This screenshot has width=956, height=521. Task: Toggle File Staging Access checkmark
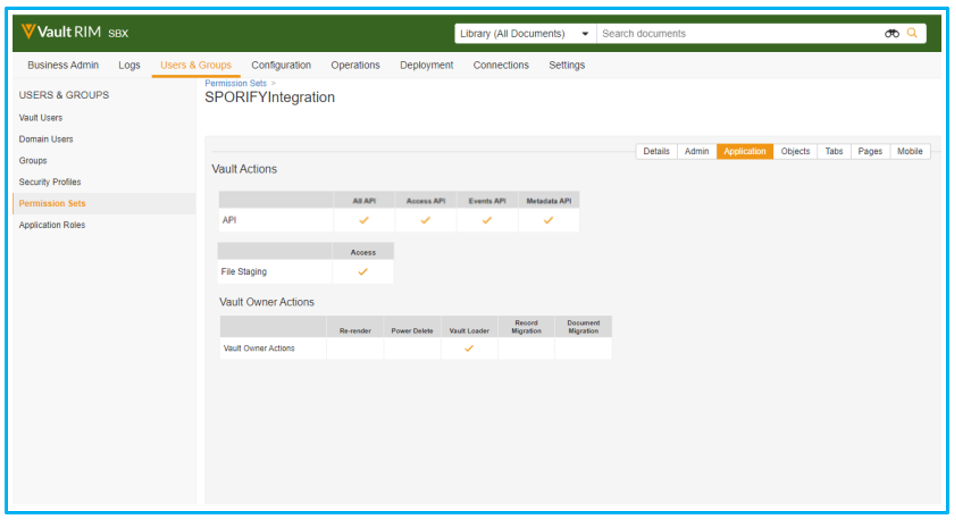tap(363, 271)
